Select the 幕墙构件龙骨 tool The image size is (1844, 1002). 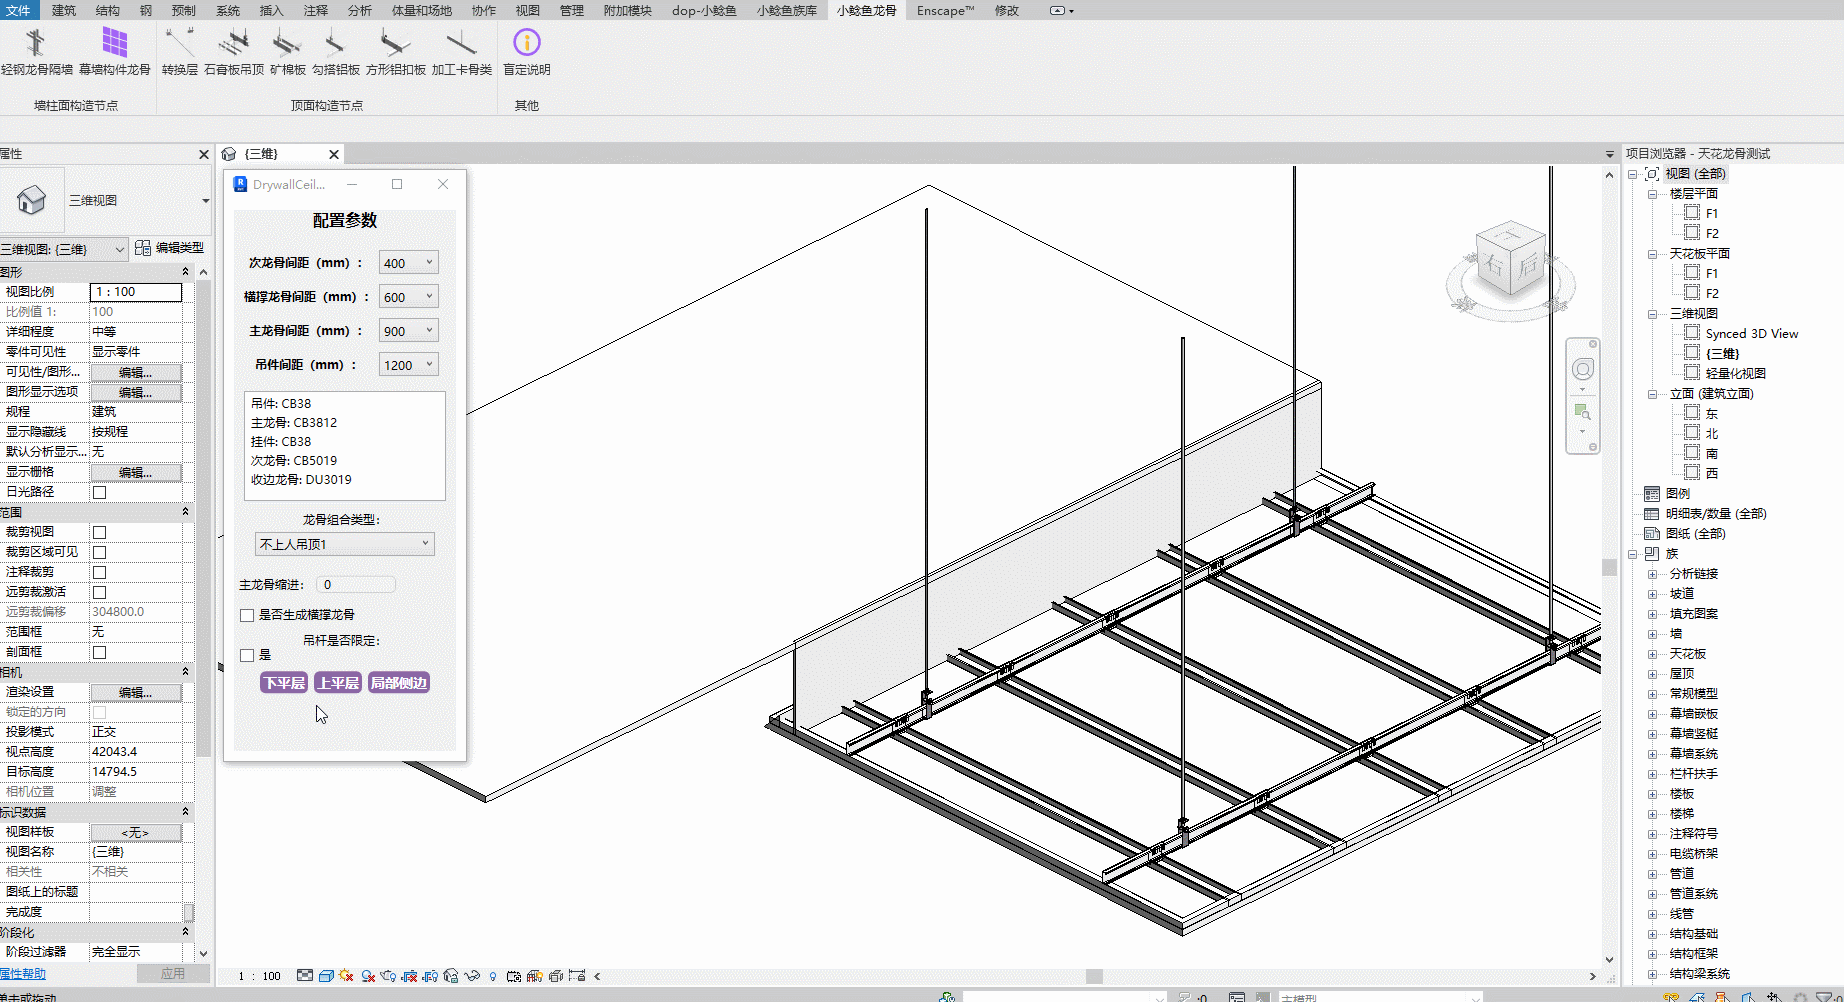(115, 45)
